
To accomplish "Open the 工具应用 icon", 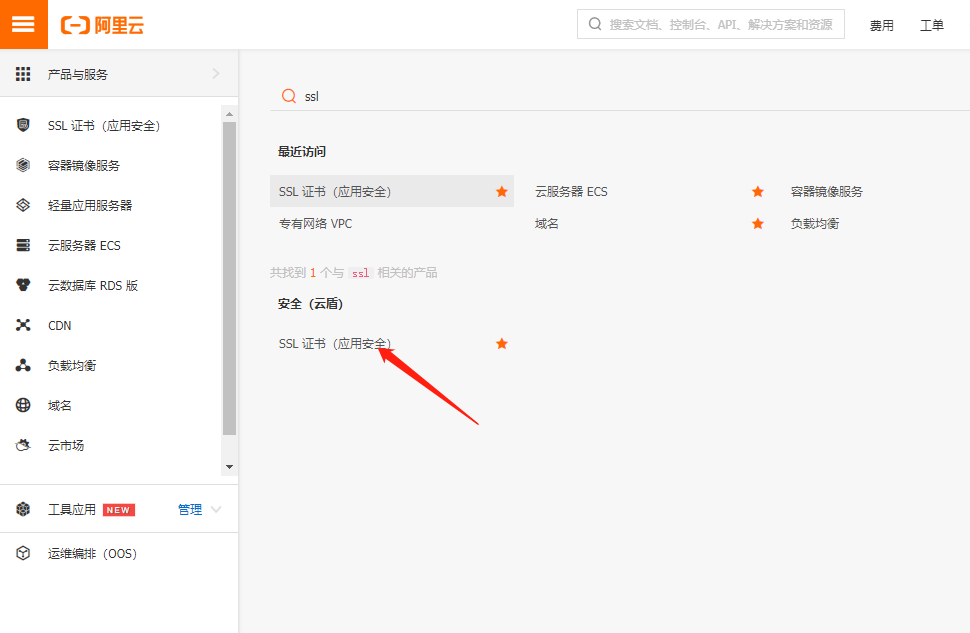I will point(23,509).
